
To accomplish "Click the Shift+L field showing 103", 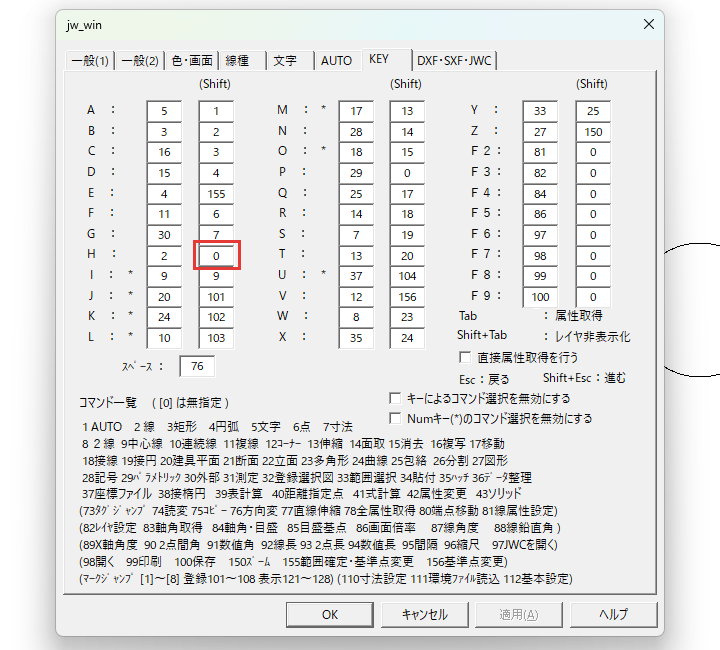I will pyautogui.click(x=216, y=338).
